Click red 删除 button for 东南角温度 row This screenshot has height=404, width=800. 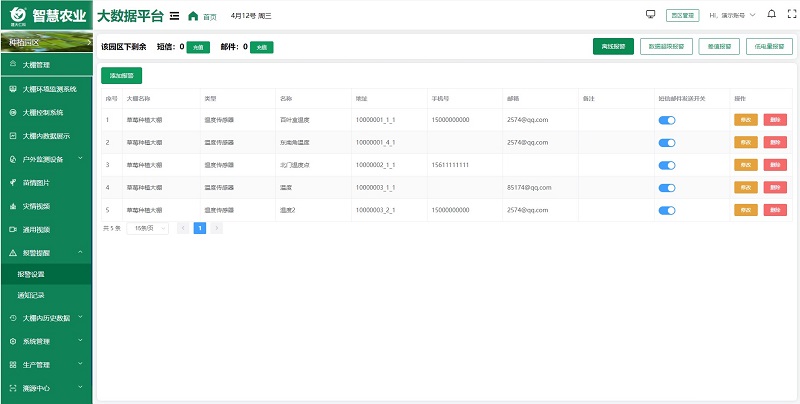click(774, 142)
